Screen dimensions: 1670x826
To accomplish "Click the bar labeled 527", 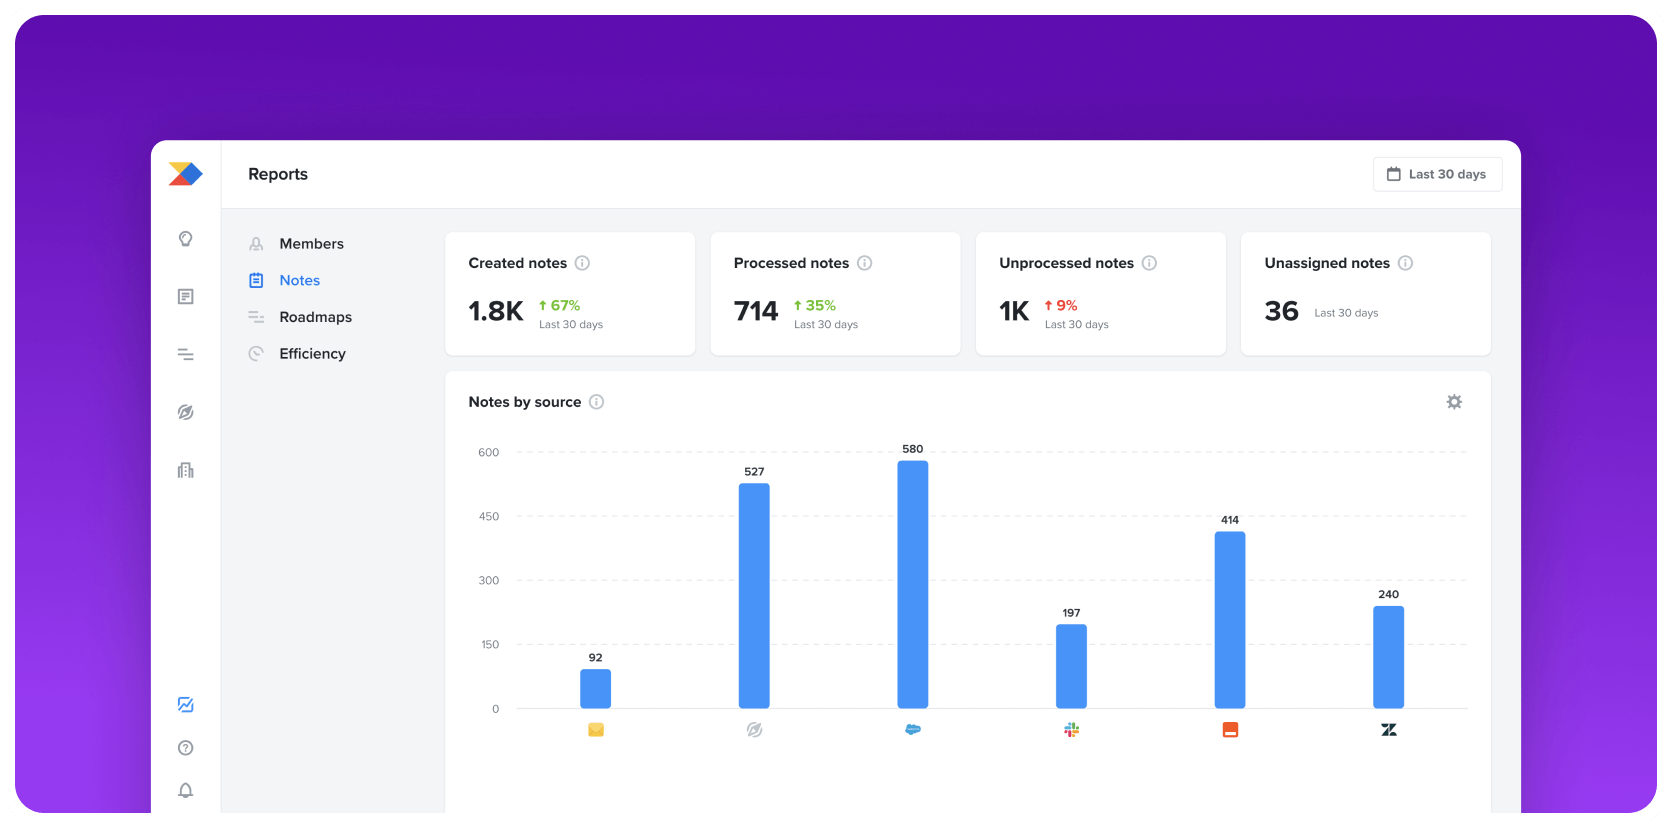I will [754, 596].
